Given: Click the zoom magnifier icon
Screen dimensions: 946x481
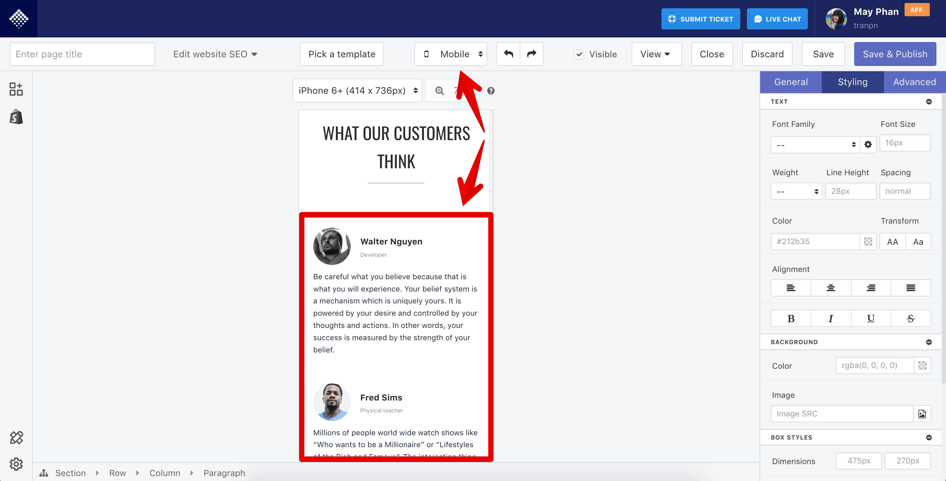Looking at the screenshot, I should pyautogui.click(x=439, y=91).
